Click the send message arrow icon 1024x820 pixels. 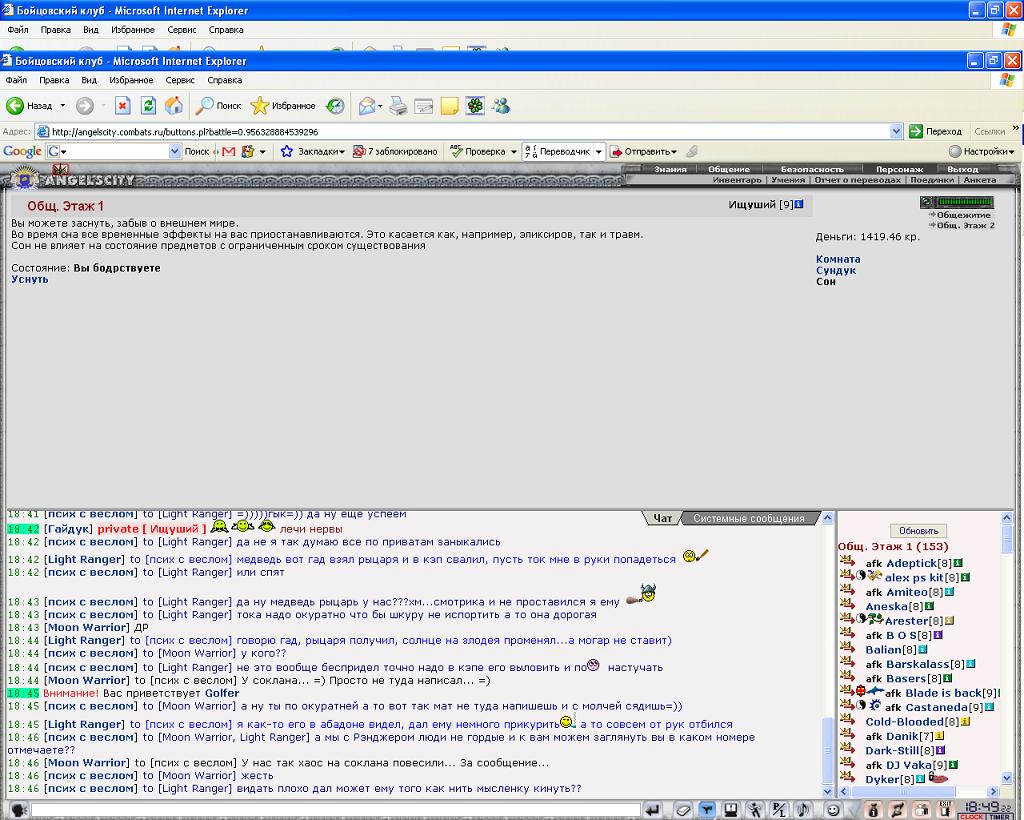[652, 810]
